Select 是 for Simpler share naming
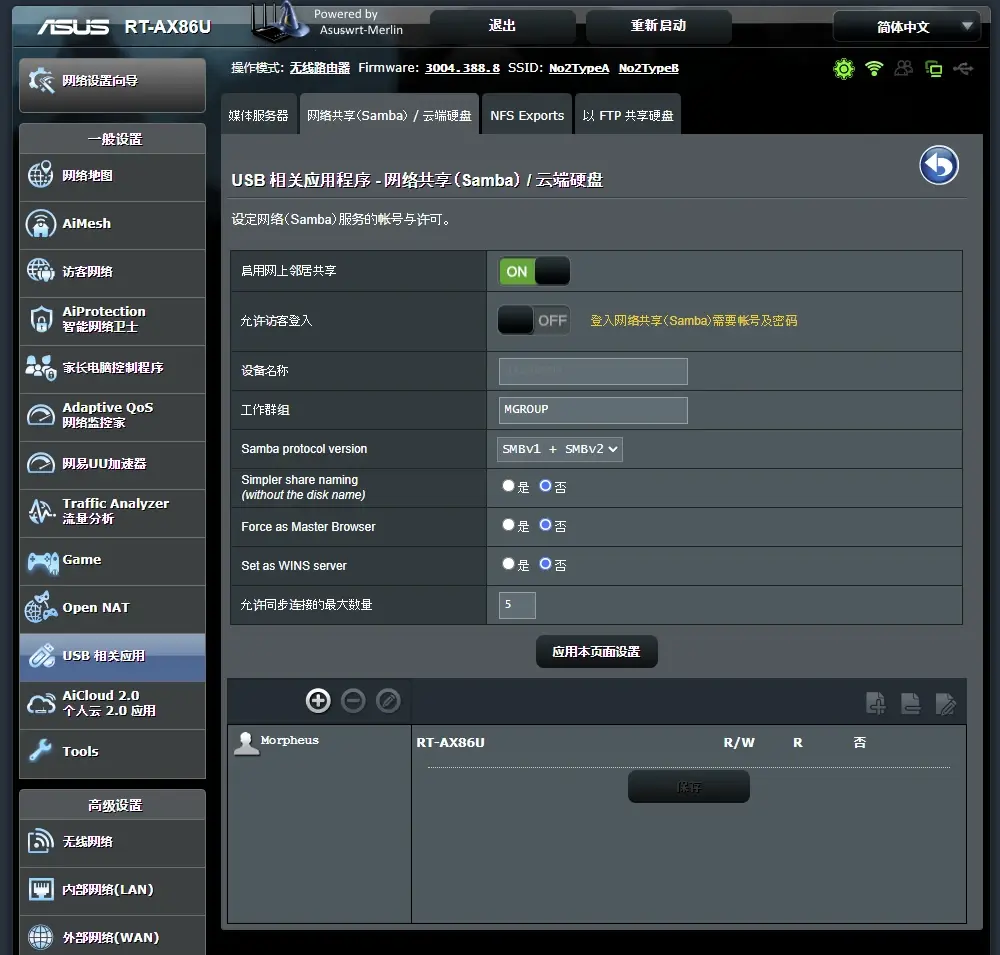 (x=508, y=486)
